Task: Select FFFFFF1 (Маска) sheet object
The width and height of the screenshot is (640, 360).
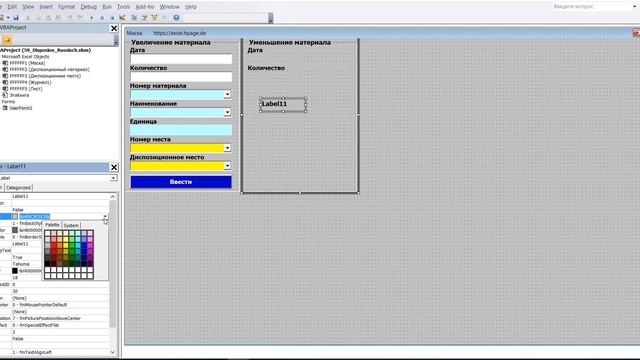Action: click(x=27, y=63)
